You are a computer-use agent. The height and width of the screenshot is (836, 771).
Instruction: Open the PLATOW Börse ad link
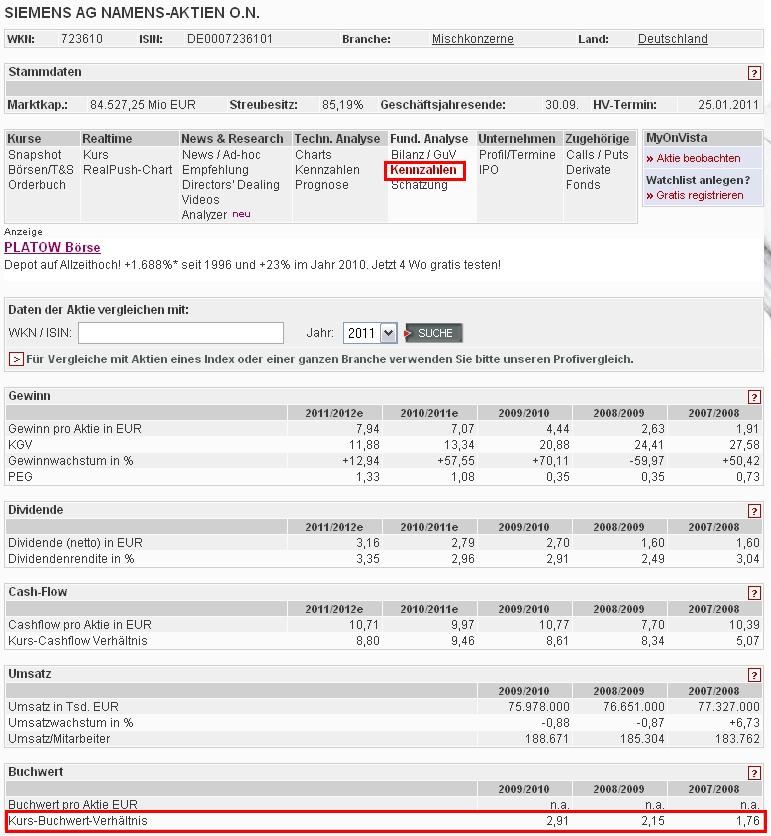point(52,247)
